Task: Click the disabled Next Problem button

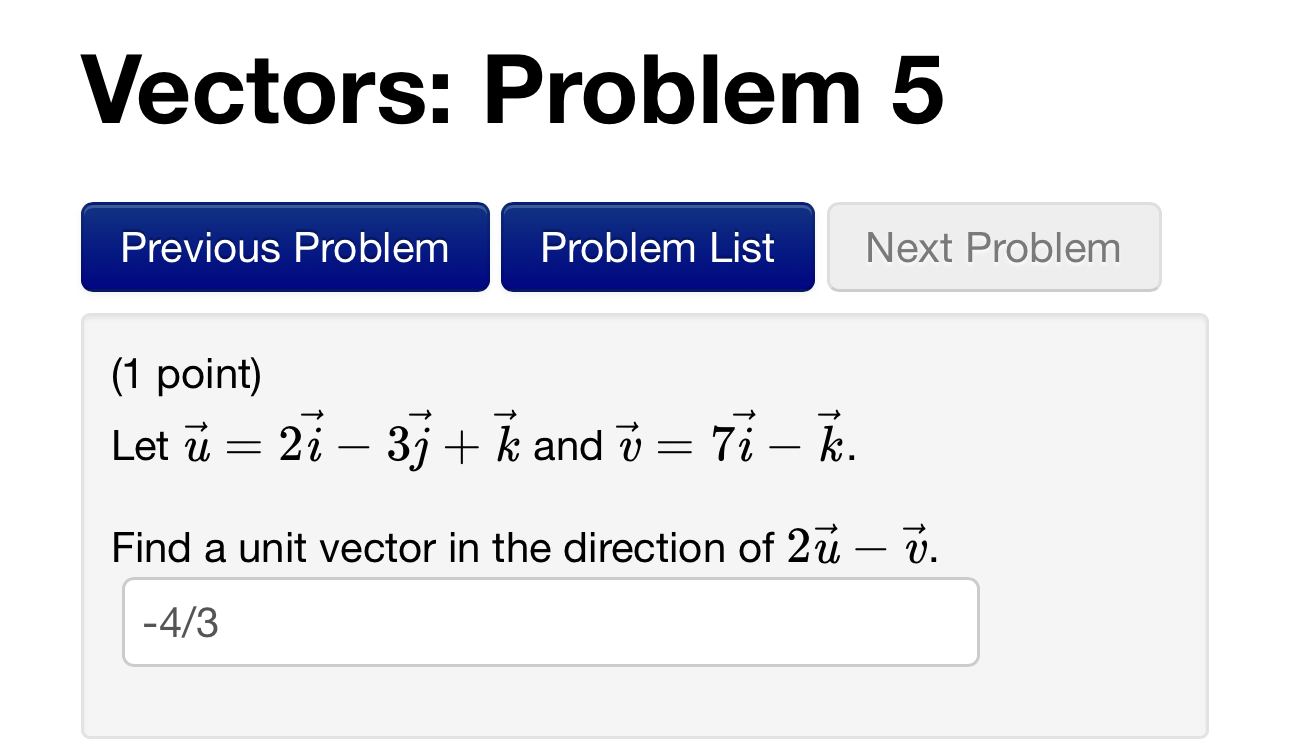Action: click(993, 247)
